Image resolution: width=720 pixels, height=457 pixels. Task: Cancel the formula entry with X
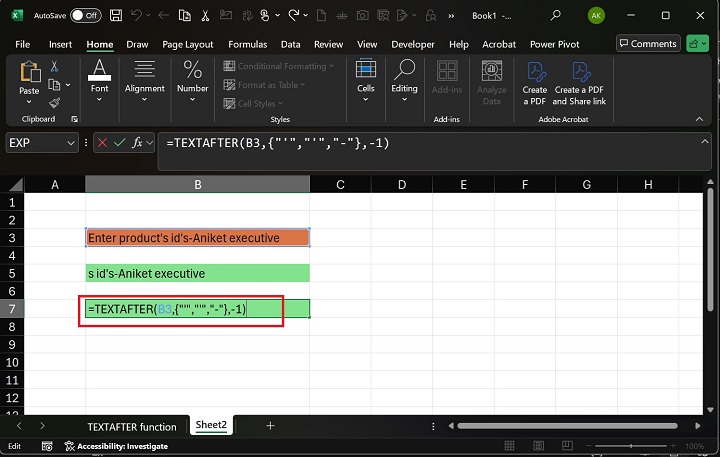101,143
